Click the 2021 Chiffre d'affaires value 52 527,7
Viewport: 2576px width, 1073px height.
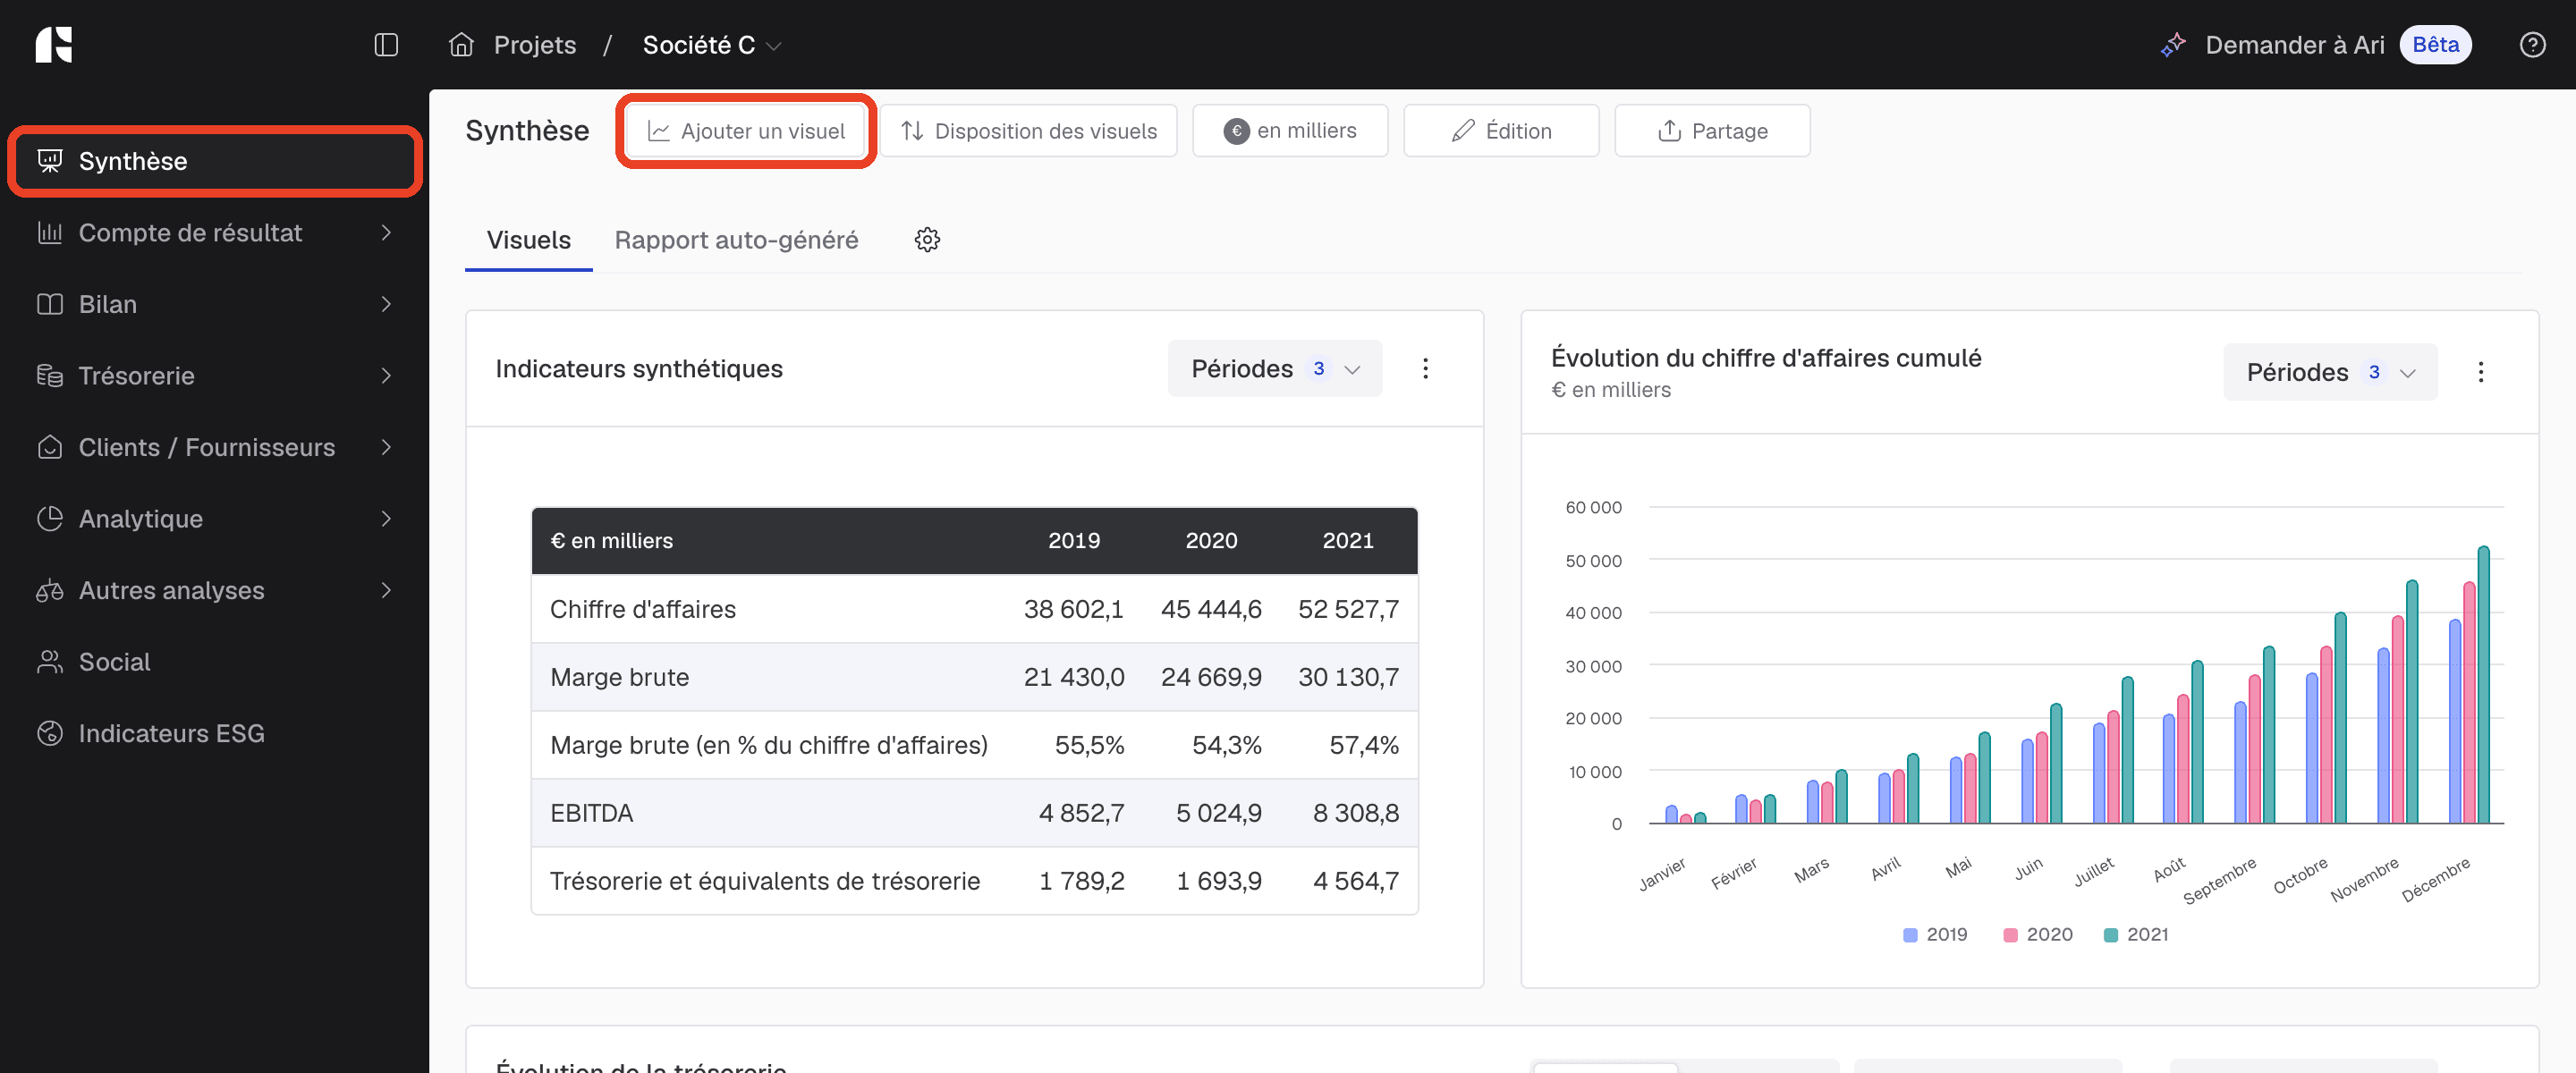coord(1348,609)
